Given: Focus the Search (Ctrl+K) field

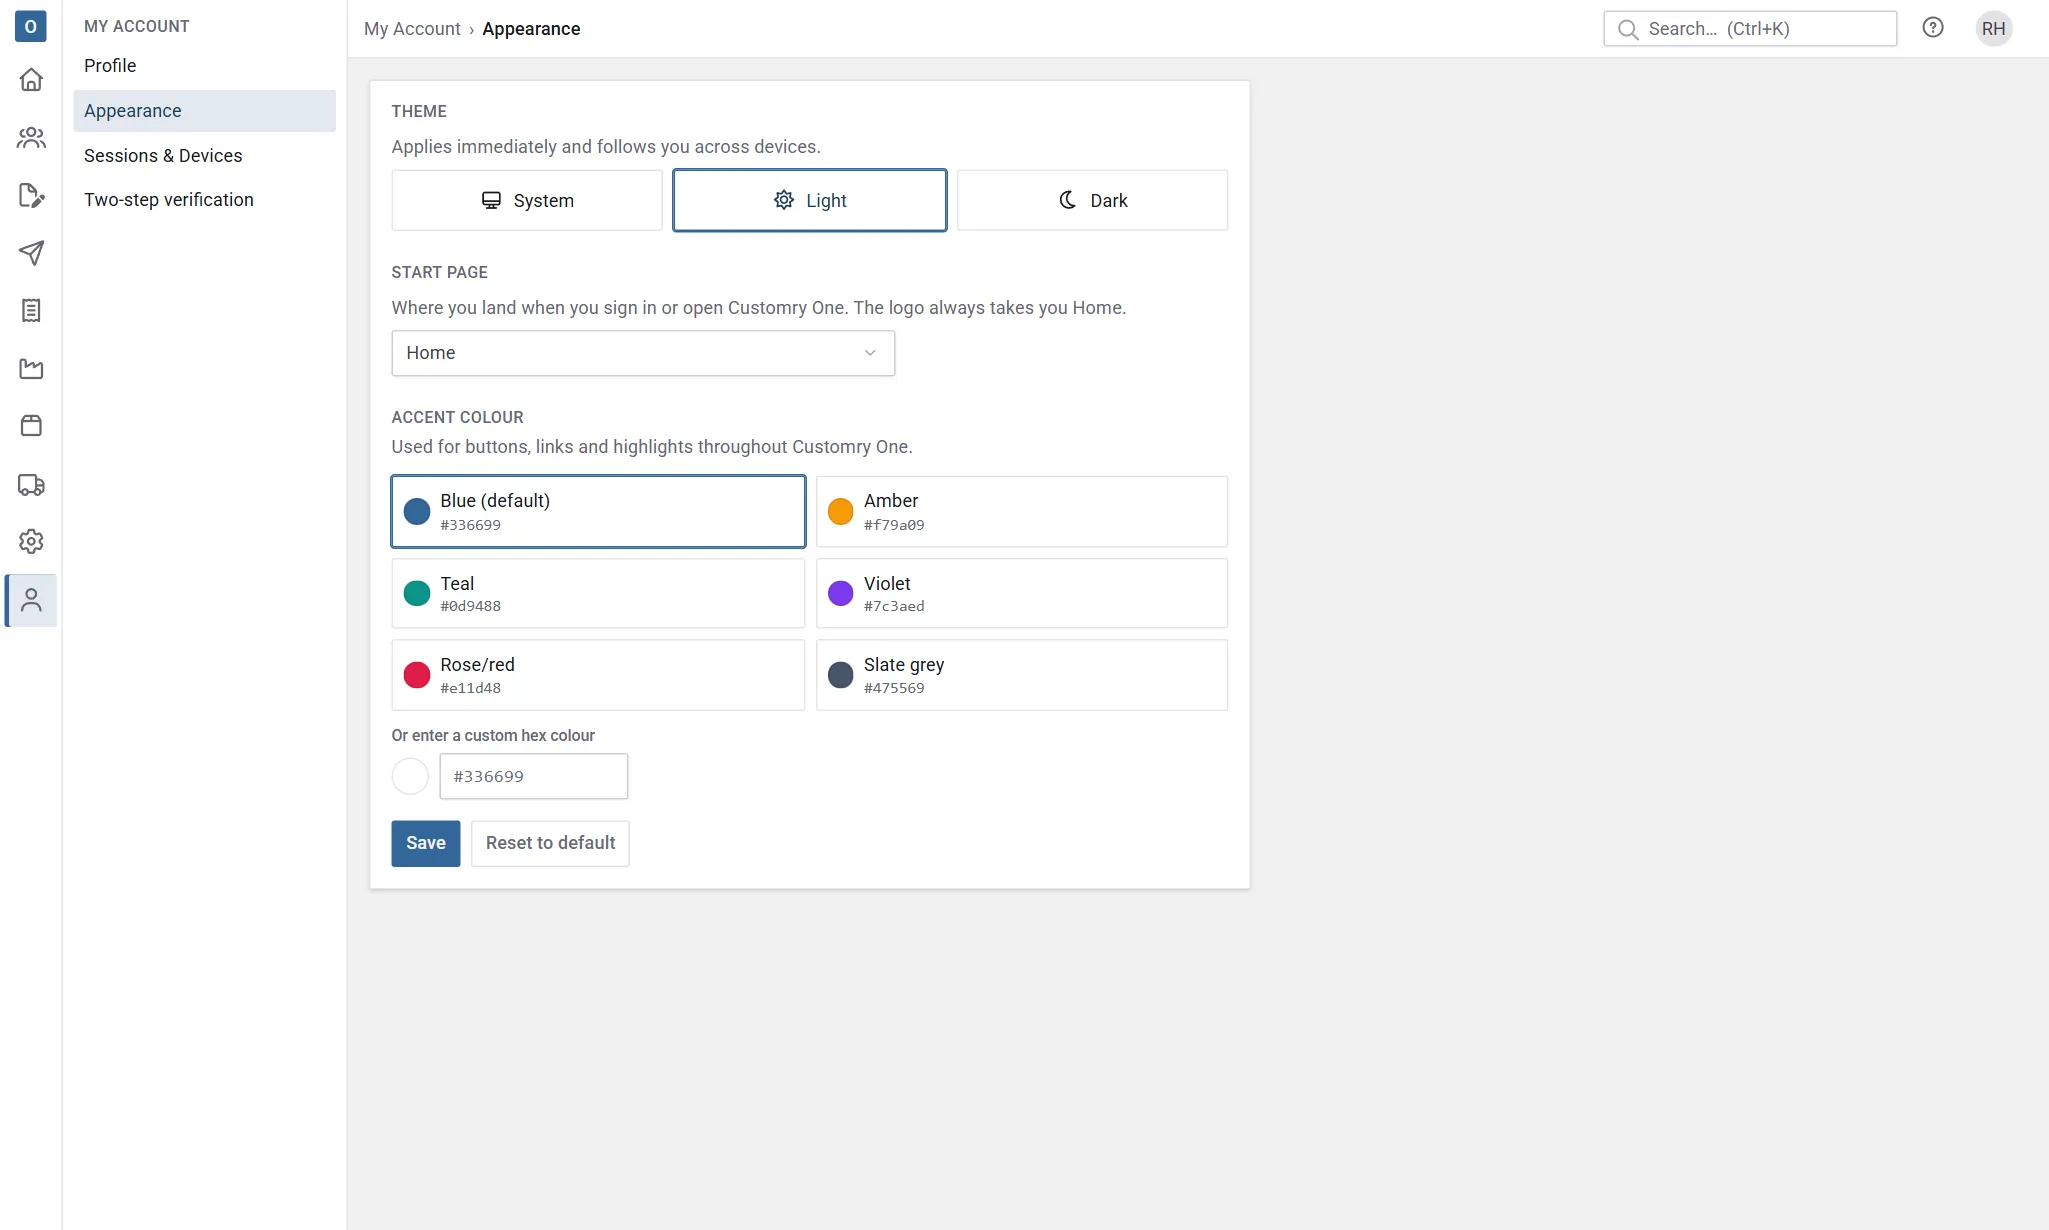Looking at the screenshot, I should (x=1750, y=29).
